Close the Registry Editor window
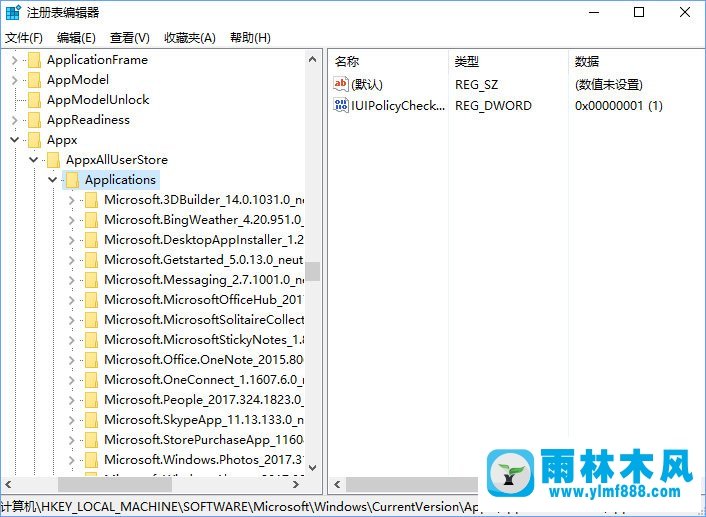The image size is (706, 517). coord(684,12)
